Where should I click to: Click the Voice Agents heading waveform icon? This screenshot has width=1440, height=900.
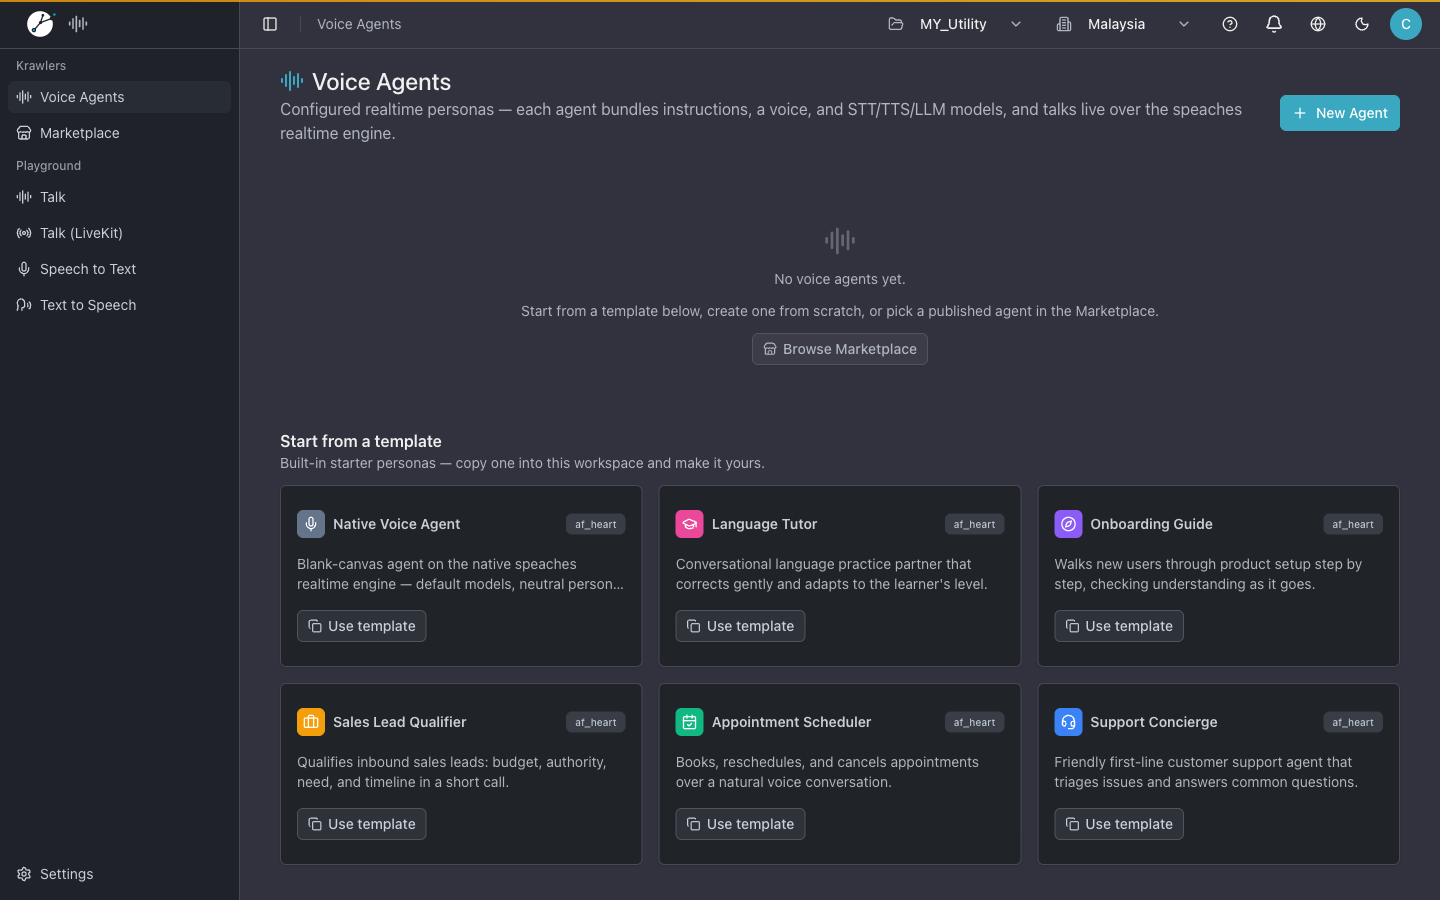point(292,81)
